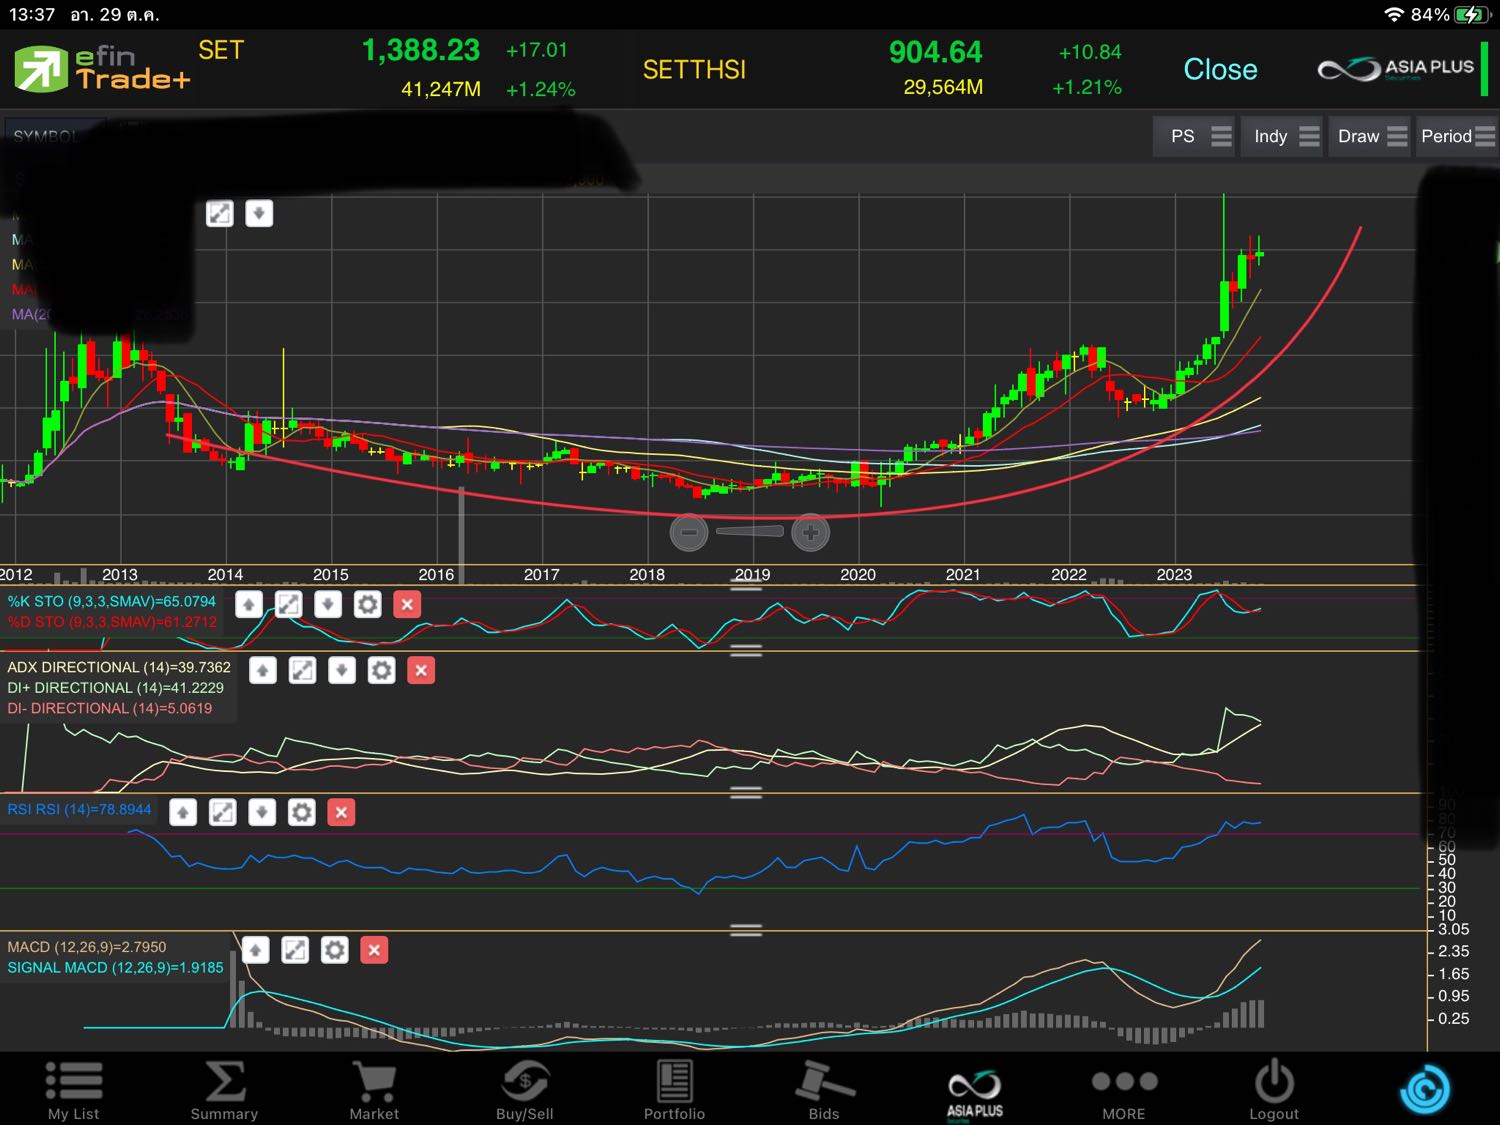Remove the RSI indicator
This screenshot has height=1125, width=1500.
(x=341, y=812)
